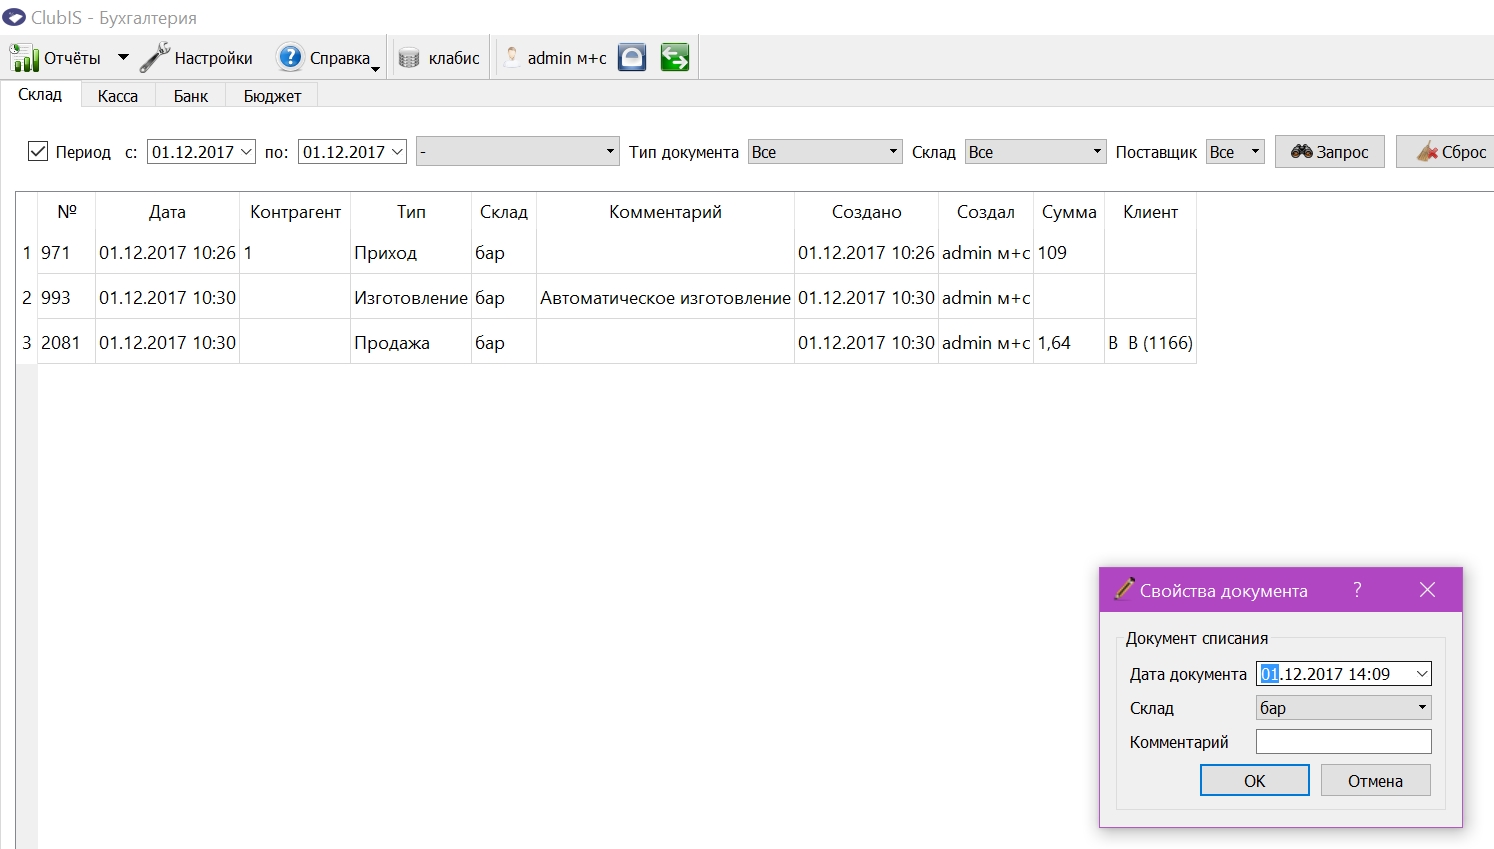
Task: Click the Отмена button
Action: (x=1376, y=781)
